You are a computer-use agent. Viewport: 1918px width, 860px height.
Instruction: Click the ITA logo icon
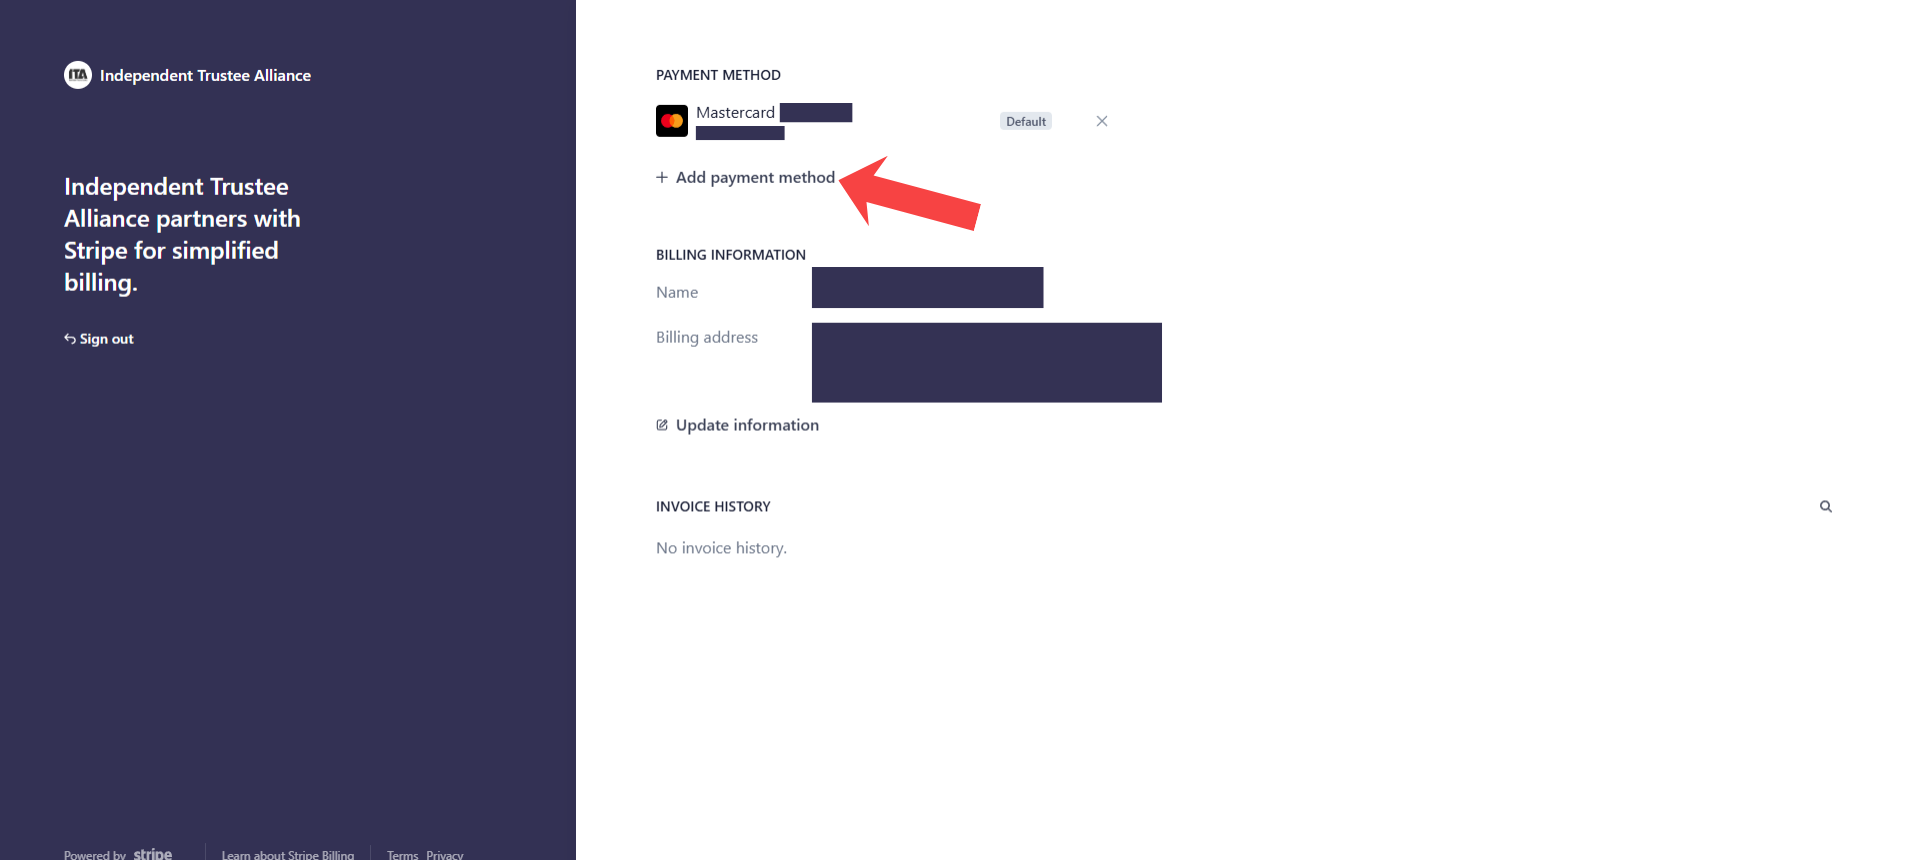77,75
